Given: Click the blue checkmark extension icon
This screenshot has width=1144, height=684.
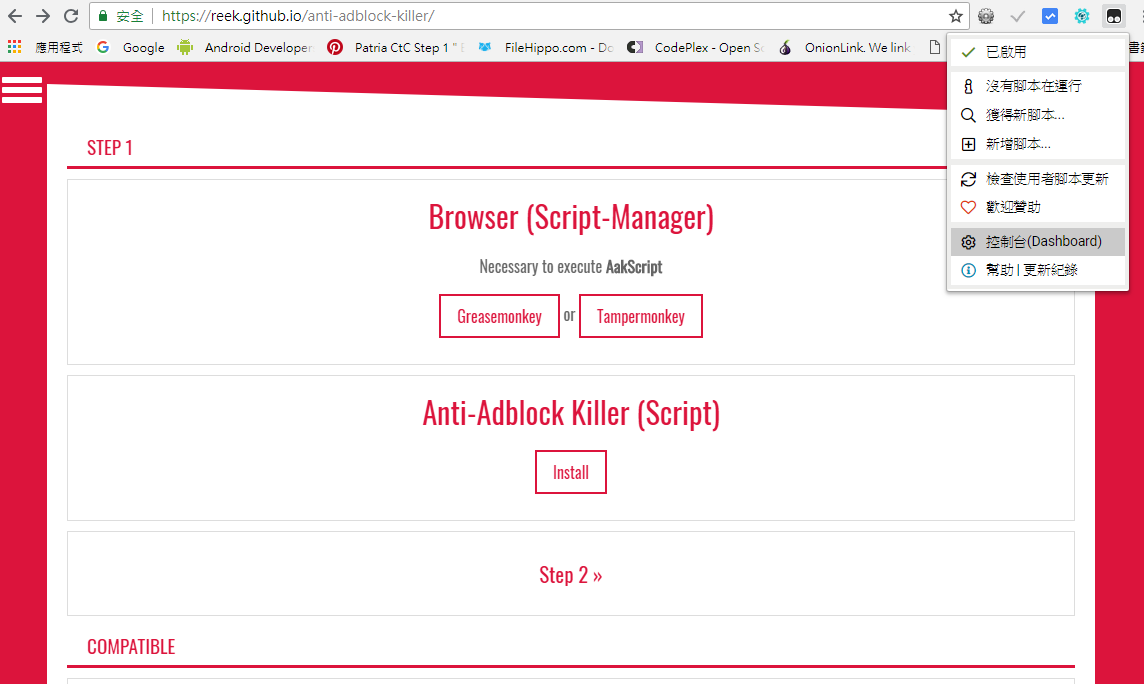Looking at the screenshot, I should click(1050, 16).
